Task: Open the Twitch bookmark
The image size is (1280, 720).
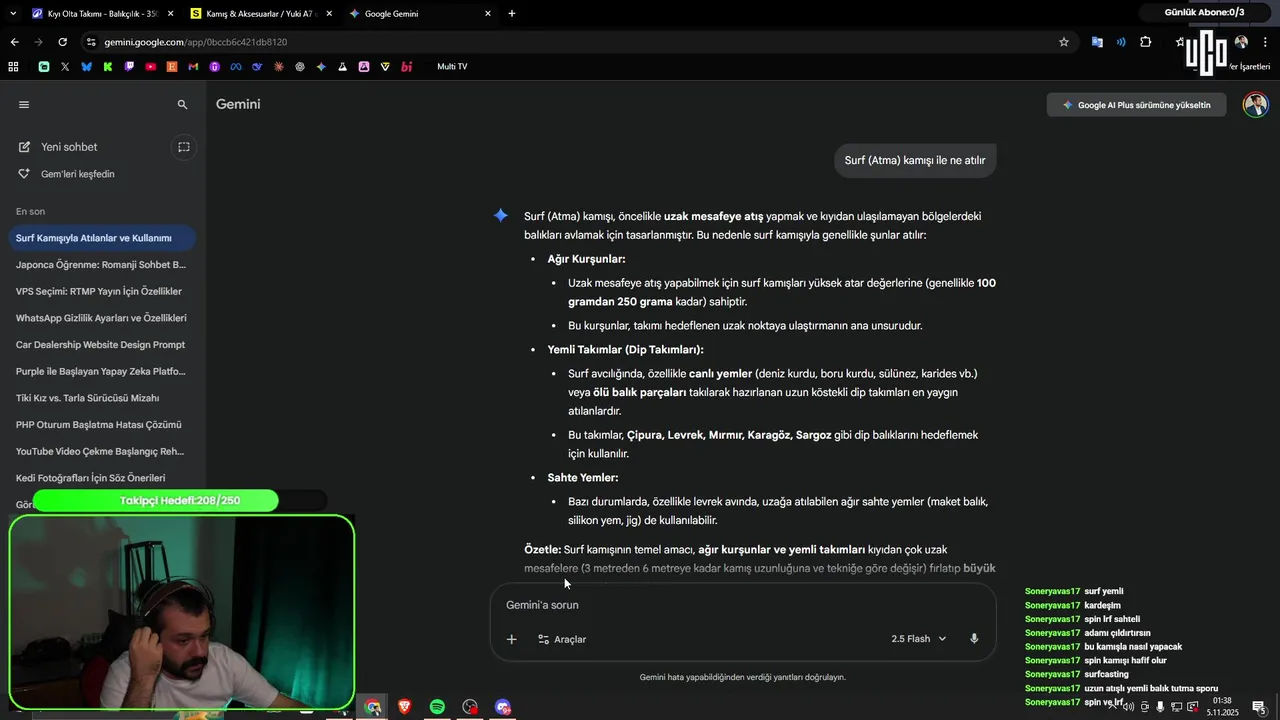Action: tap(129, 67)
